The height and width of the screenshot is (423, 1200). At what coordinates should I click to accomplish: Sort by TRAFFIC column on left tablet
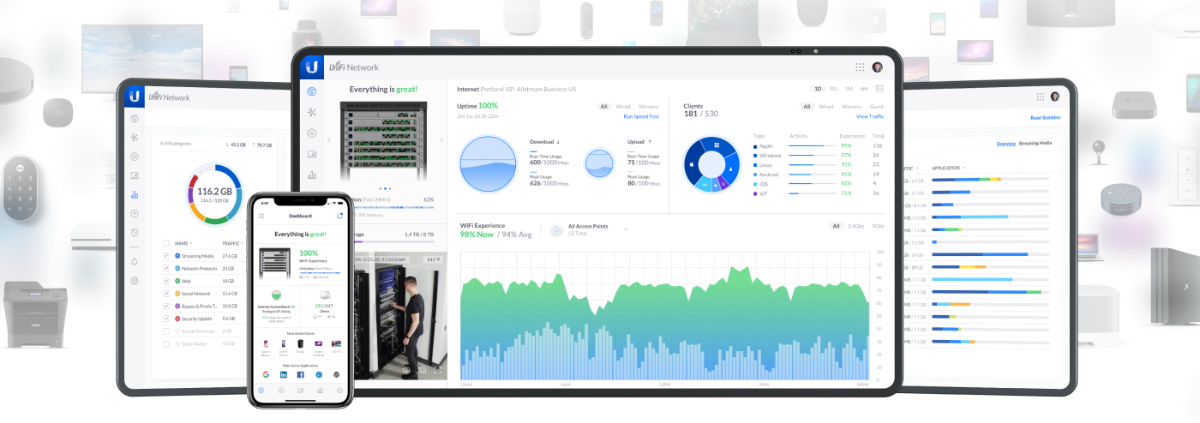tap(231, 243)
